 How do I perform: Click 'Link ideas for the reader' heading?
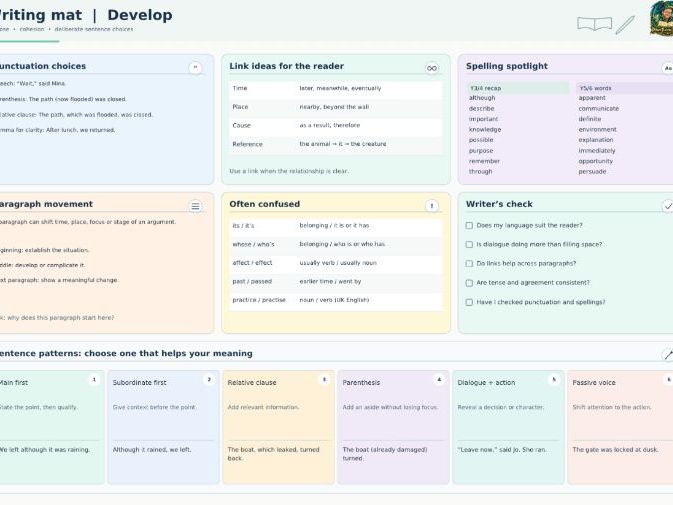coord(286,66)
